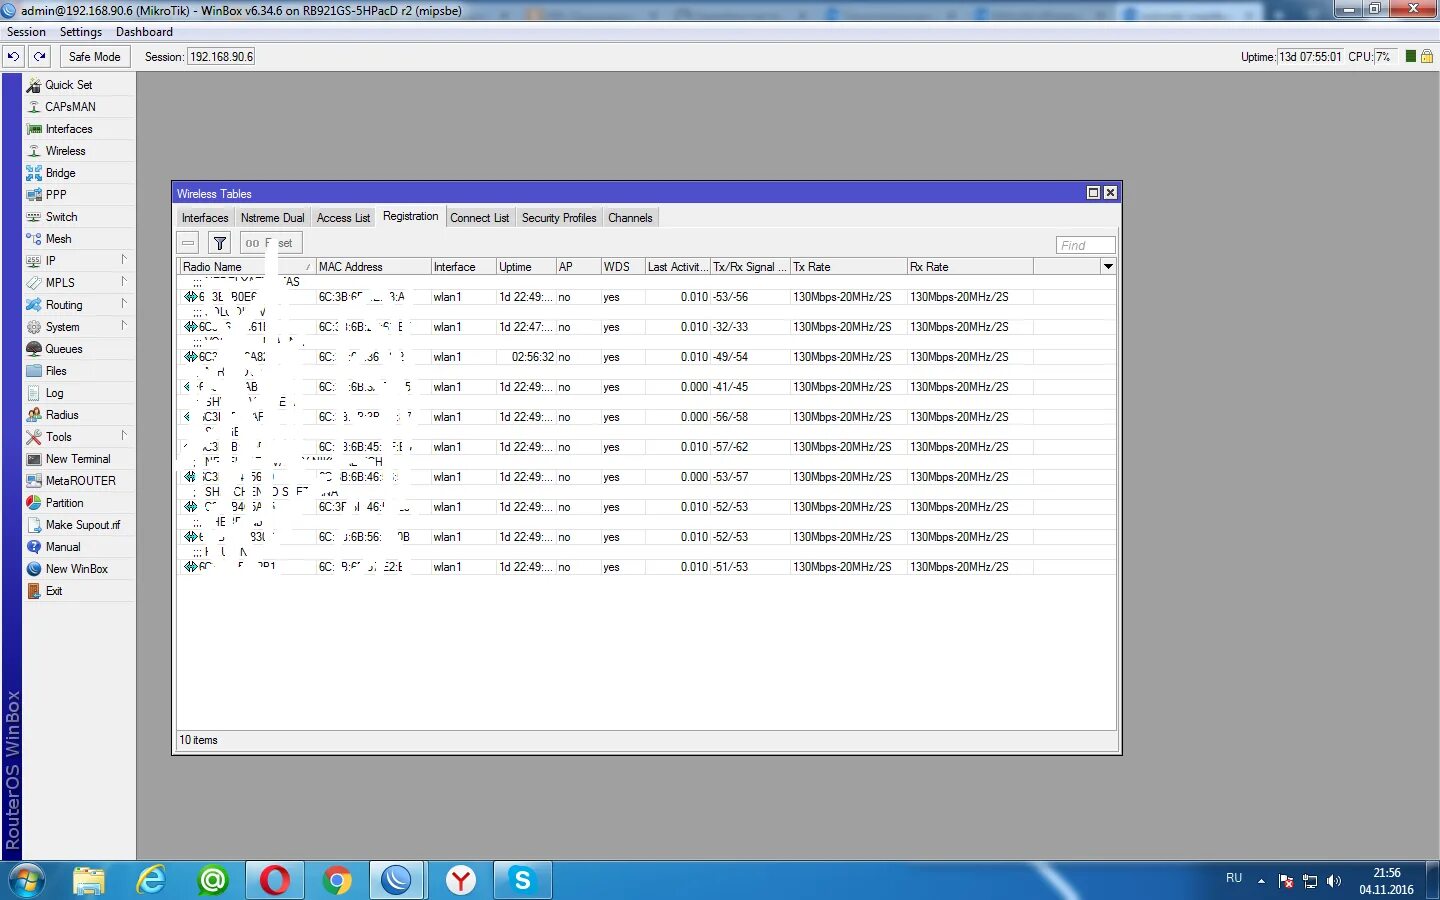
Task: Show hidden tray icons arrow
Action: point(1261,881)
